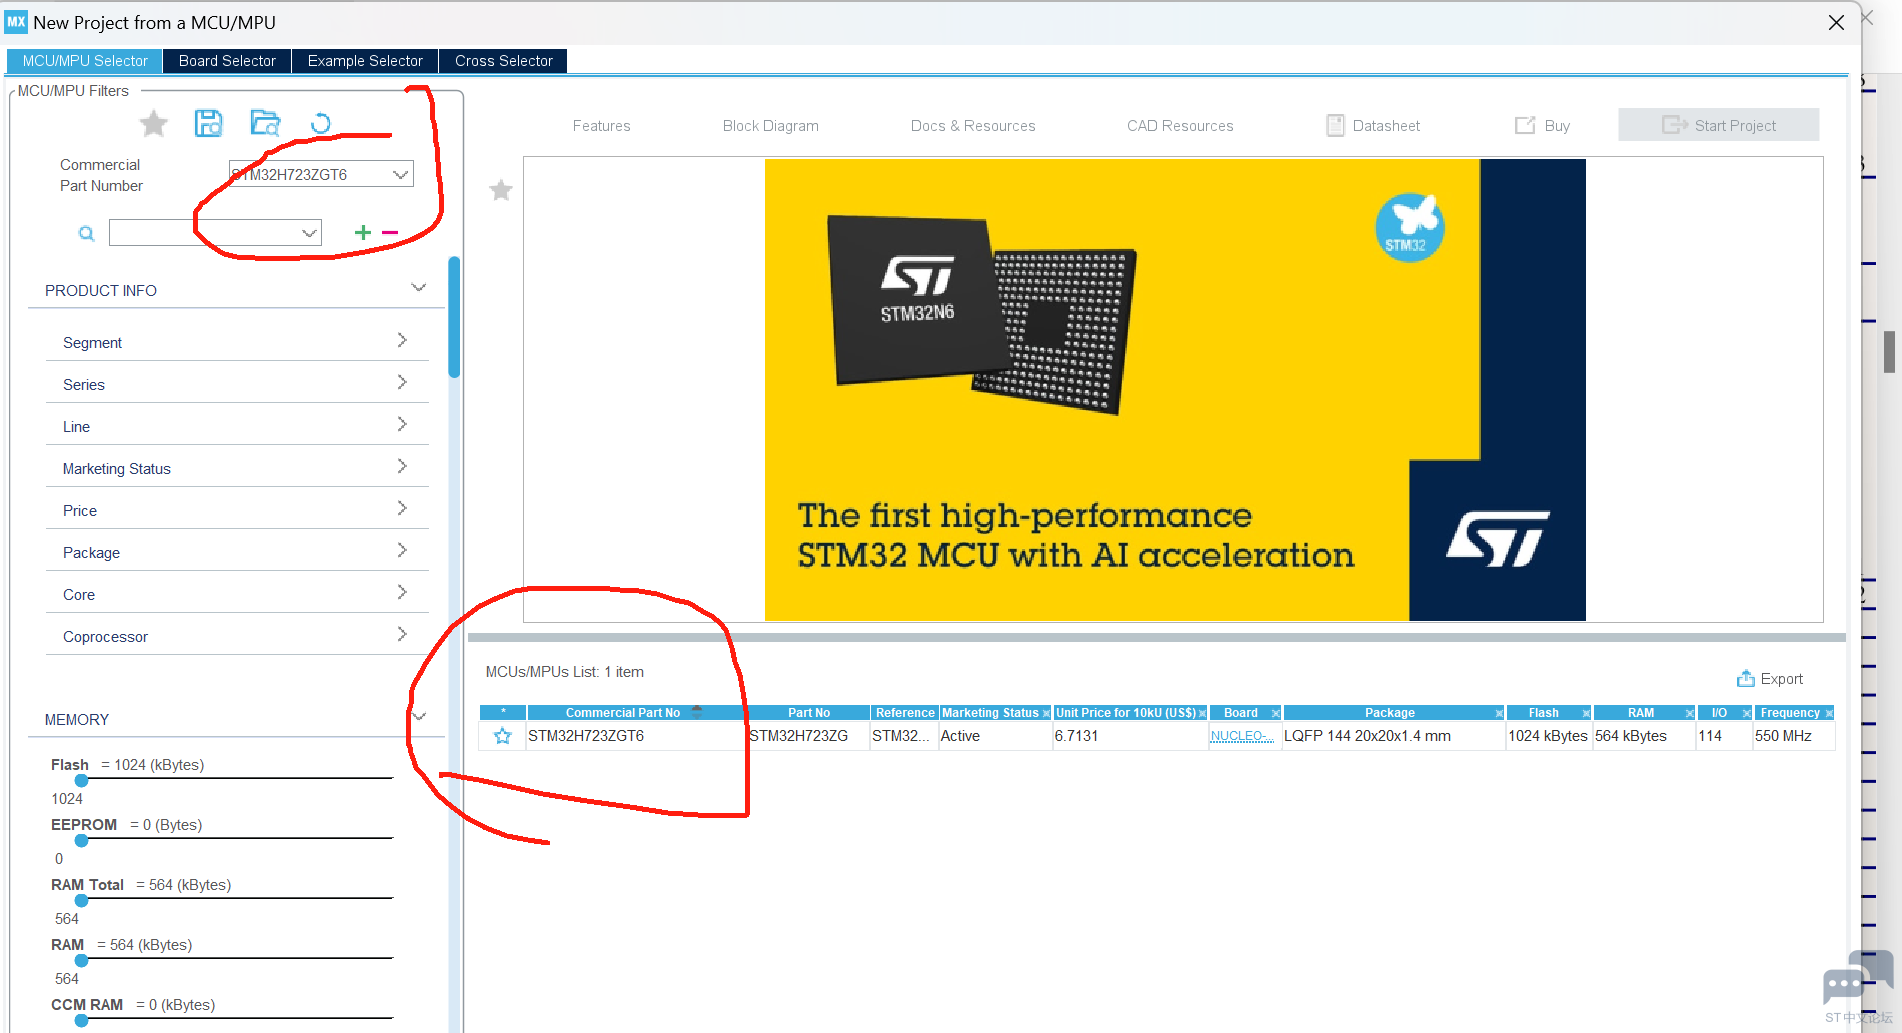
Task: Add a search criterion with the green plus
Action: tap(363, 232)
